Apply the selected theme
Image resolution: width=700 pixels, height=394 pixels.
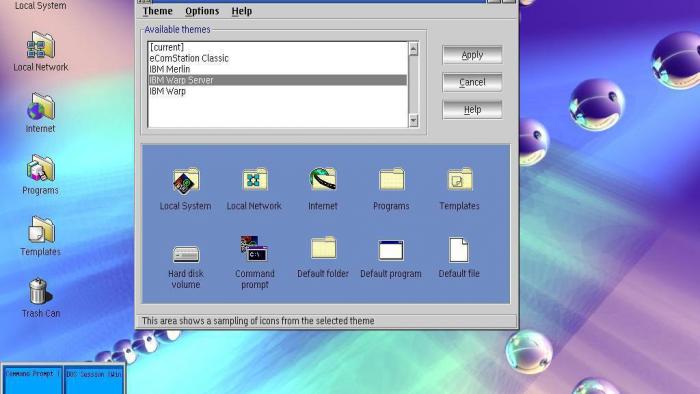pos(472,55)
